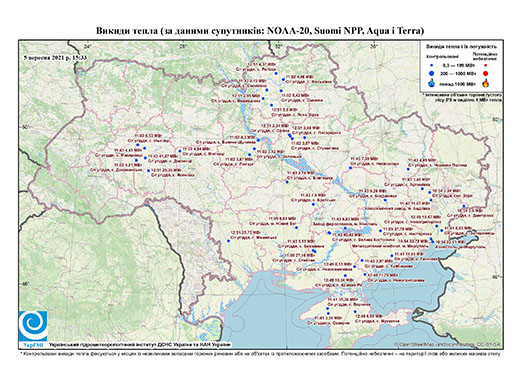The height and width of the screenshot is (368, 520).
Task: Click the понад 1000 МВт legend label
Action: pos(457,83)
